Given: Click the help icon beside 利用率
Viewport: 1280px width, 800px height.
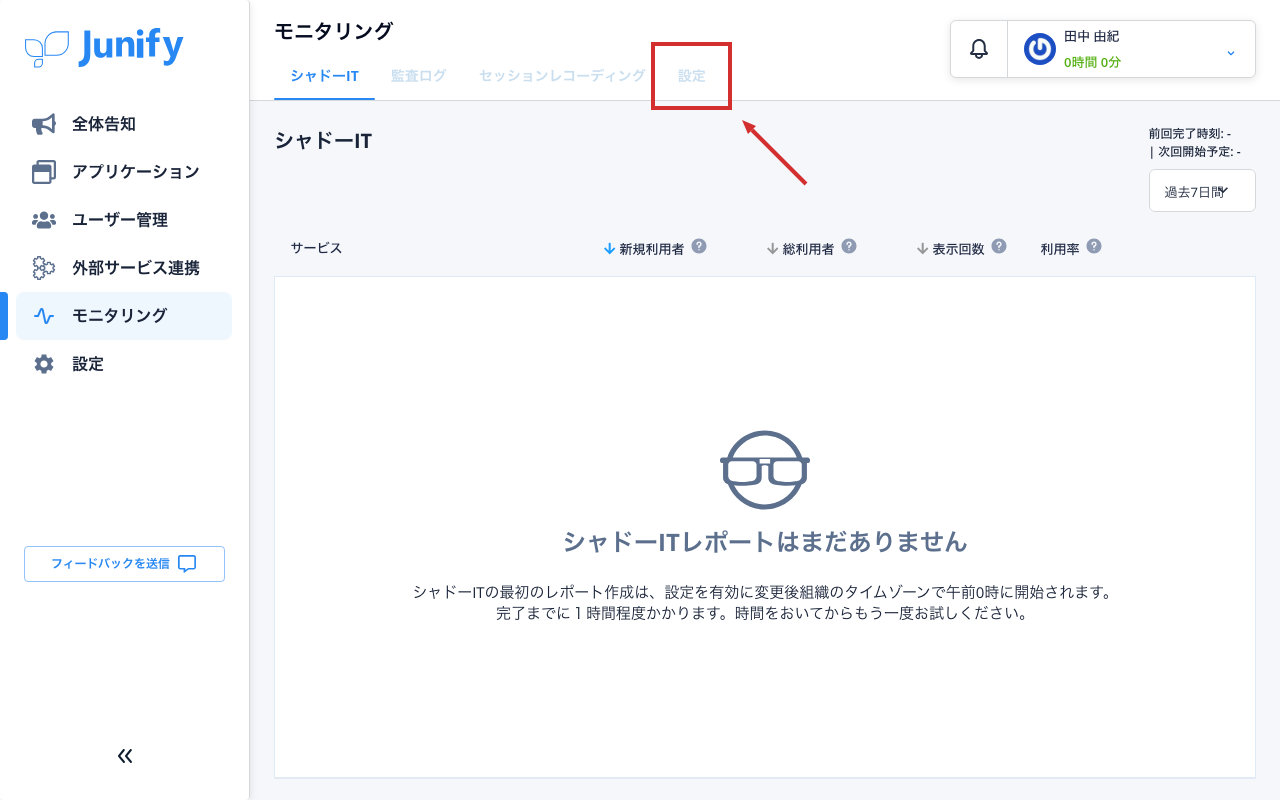Looking at the screenshot, I should click(x=1094, y=246).
